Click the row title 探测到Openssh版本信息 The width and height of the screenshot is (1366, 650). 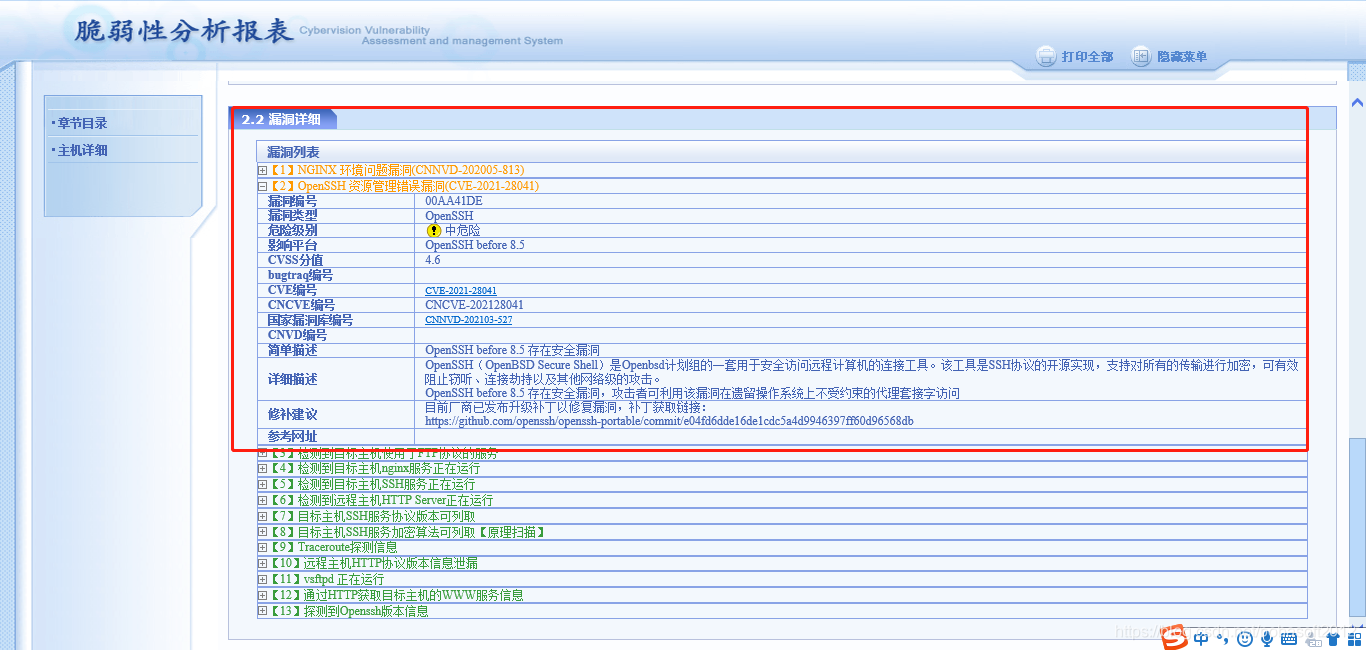366,611
